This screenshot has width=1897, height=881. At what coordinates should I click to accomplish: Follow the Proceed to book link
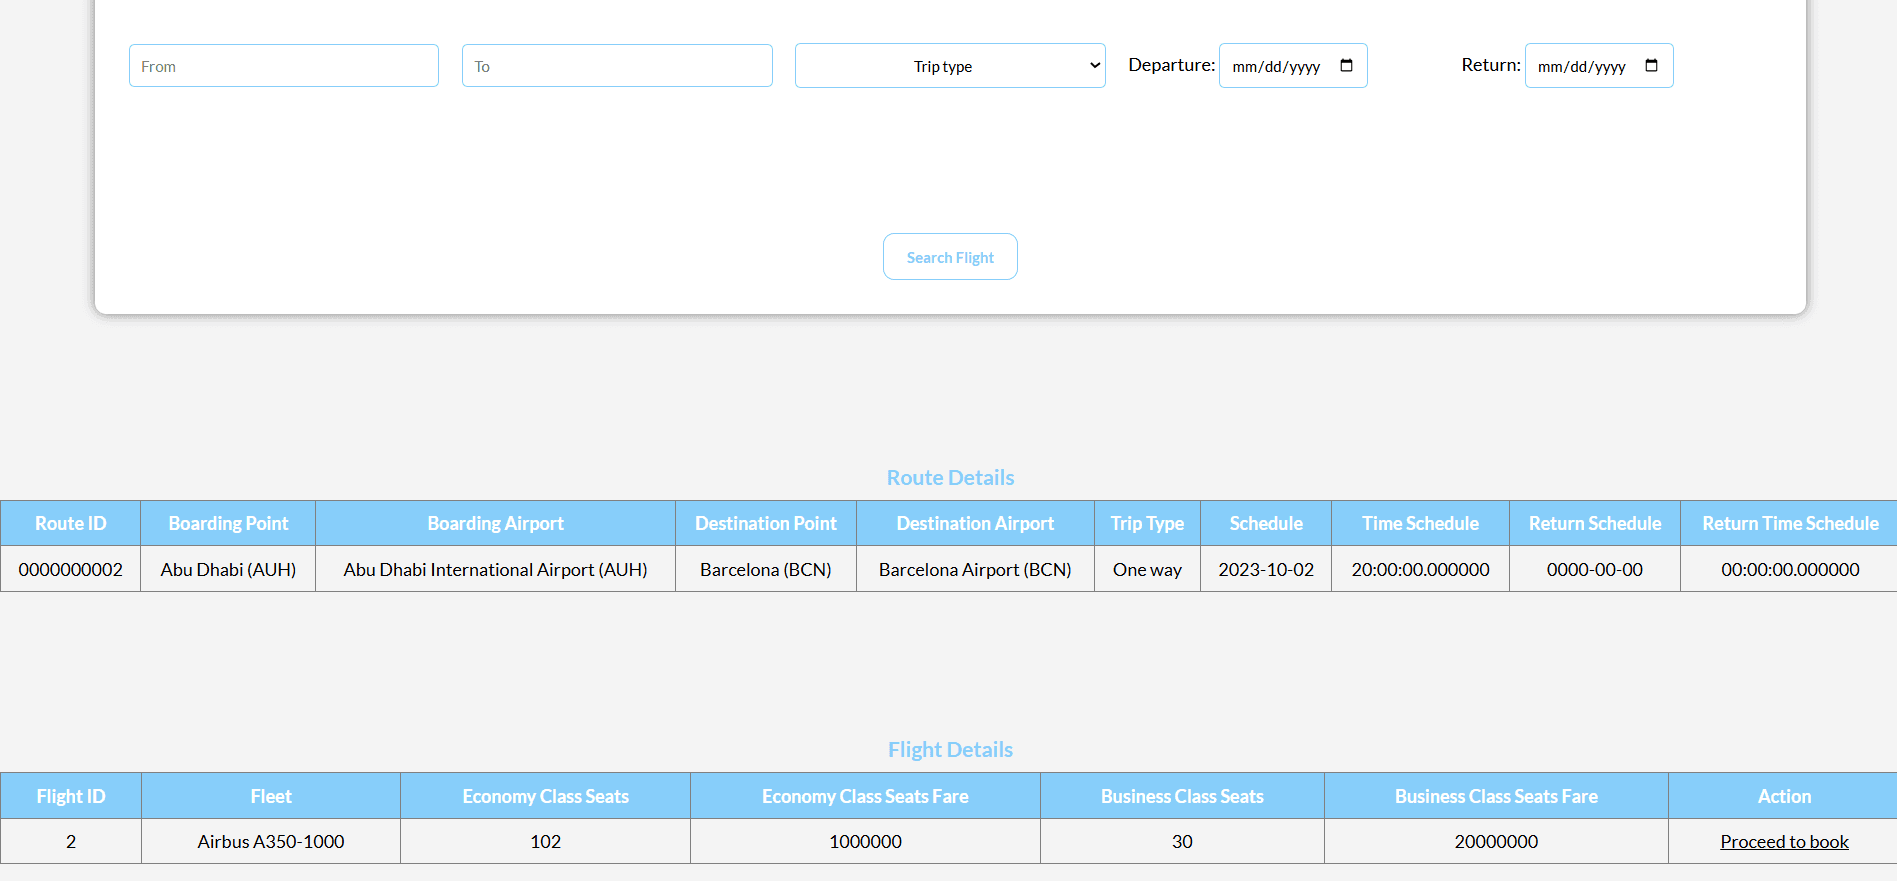[1783, 842]
